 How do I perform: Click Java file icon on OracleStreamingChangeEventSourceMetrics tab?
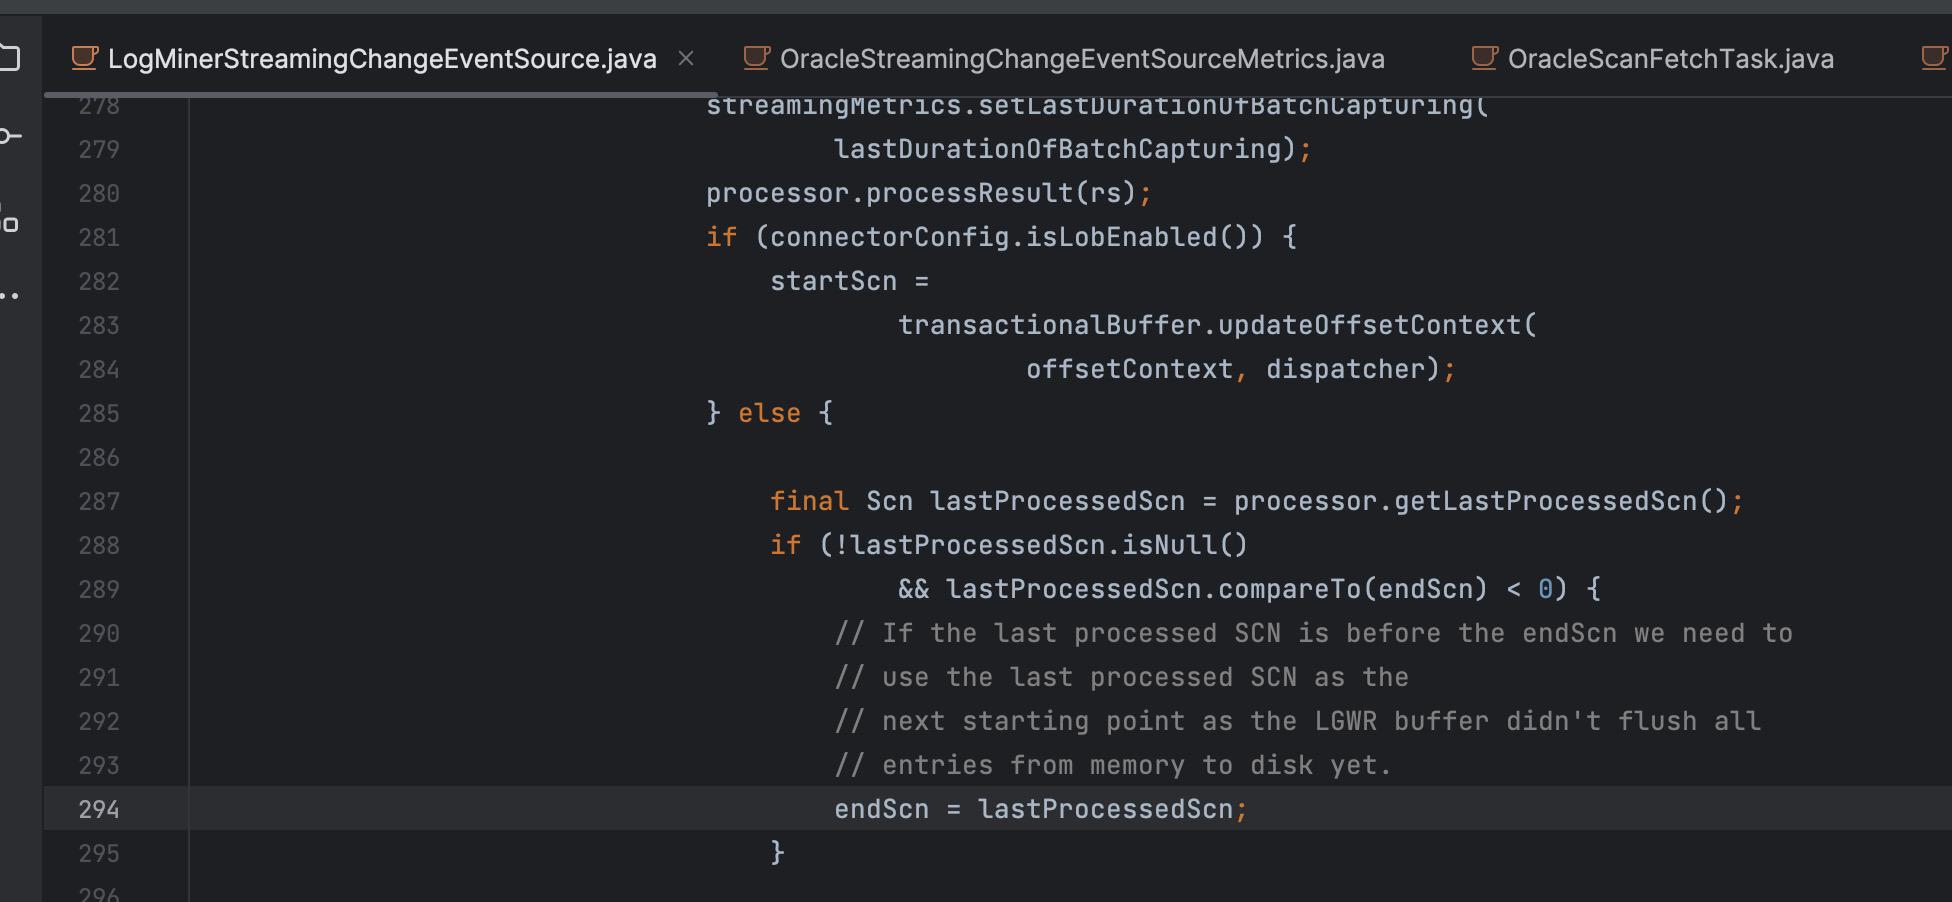(x=757, y=59)
